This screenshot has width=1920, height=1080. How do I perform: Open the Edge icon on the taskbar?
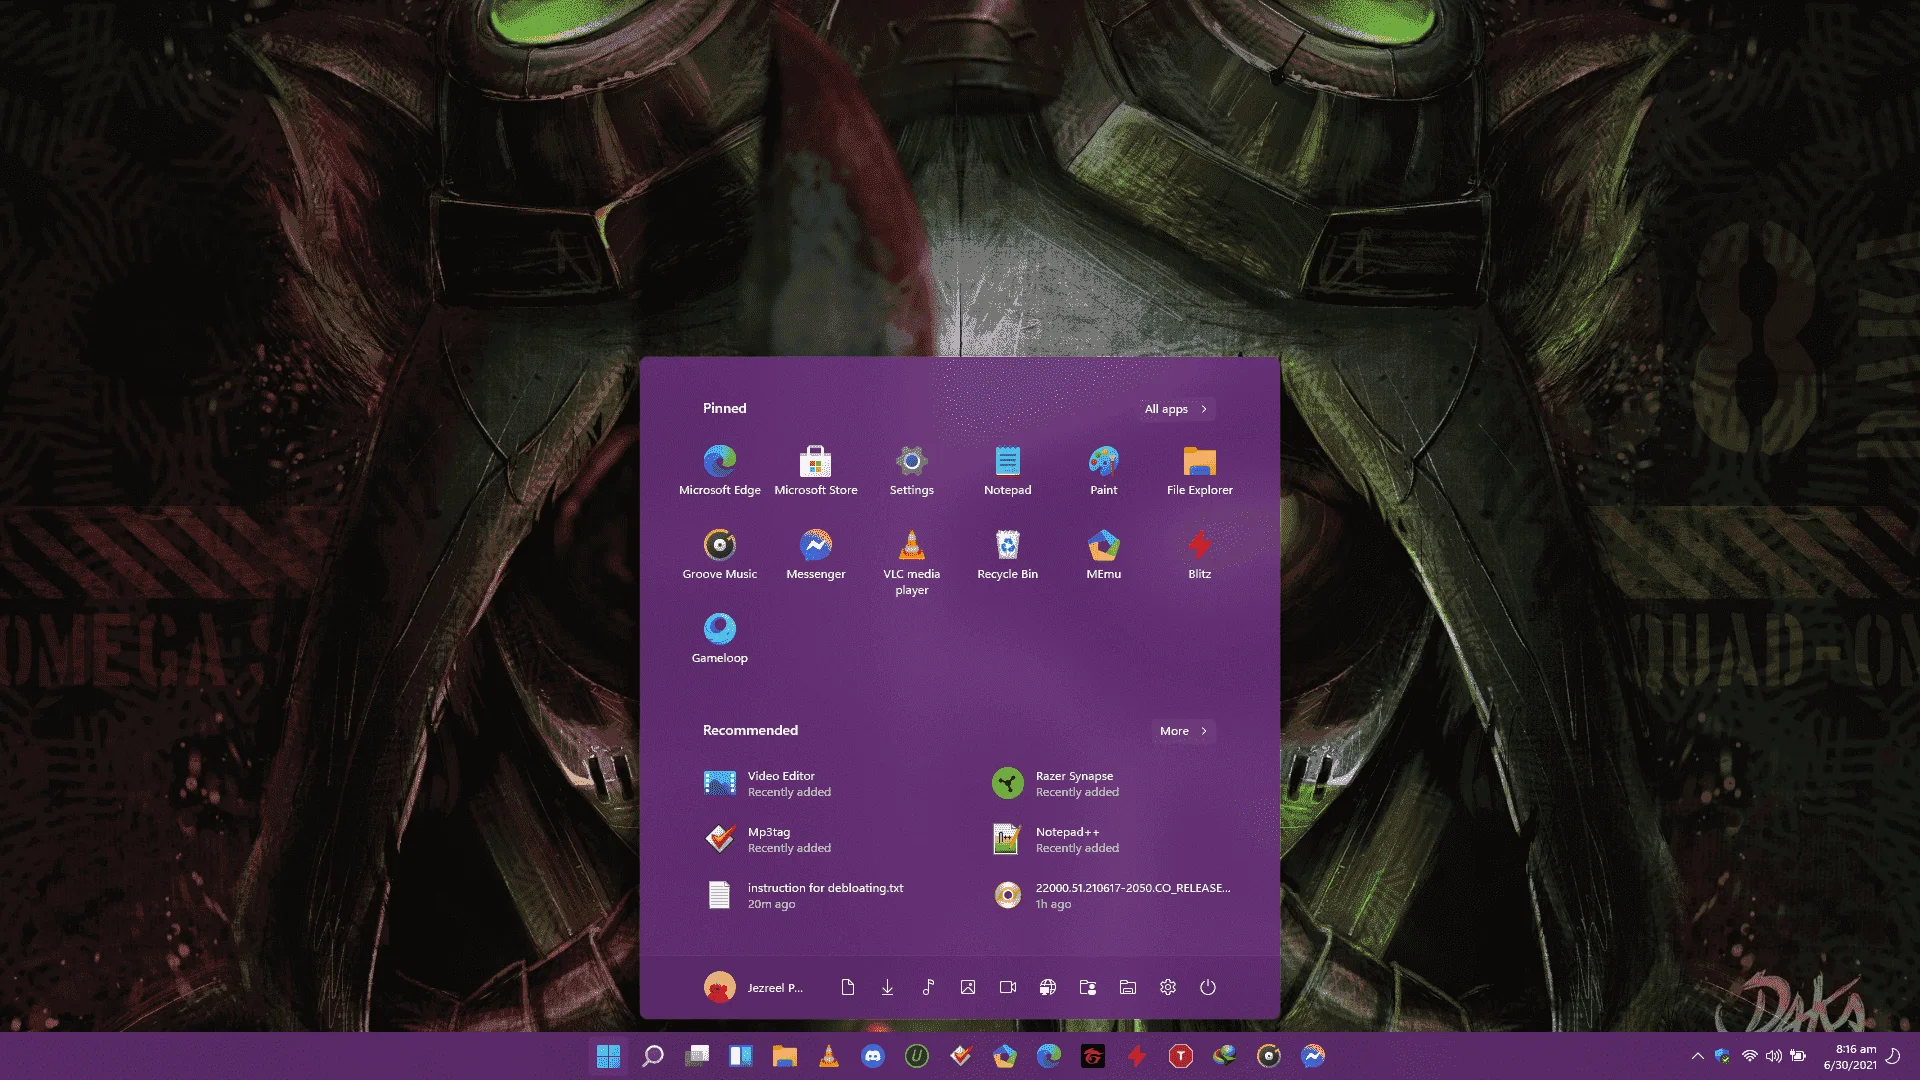click(1049, 1056)
